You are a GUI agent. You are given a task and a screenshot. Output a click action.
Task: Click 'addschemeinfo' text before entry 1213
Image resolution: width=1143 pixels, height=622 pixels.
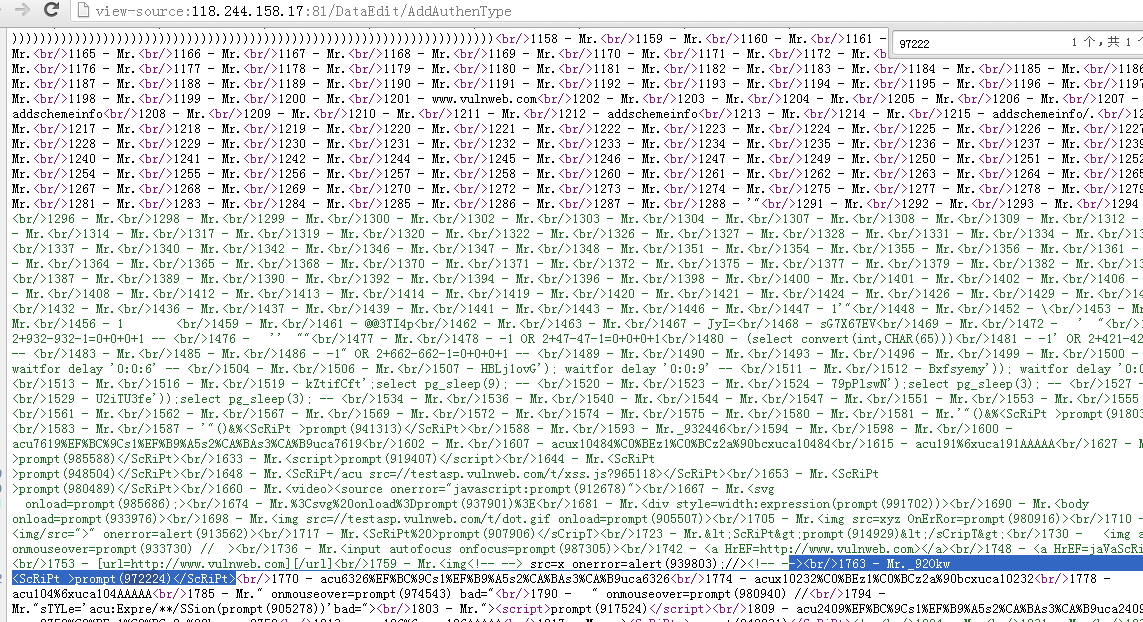point(652,114)
